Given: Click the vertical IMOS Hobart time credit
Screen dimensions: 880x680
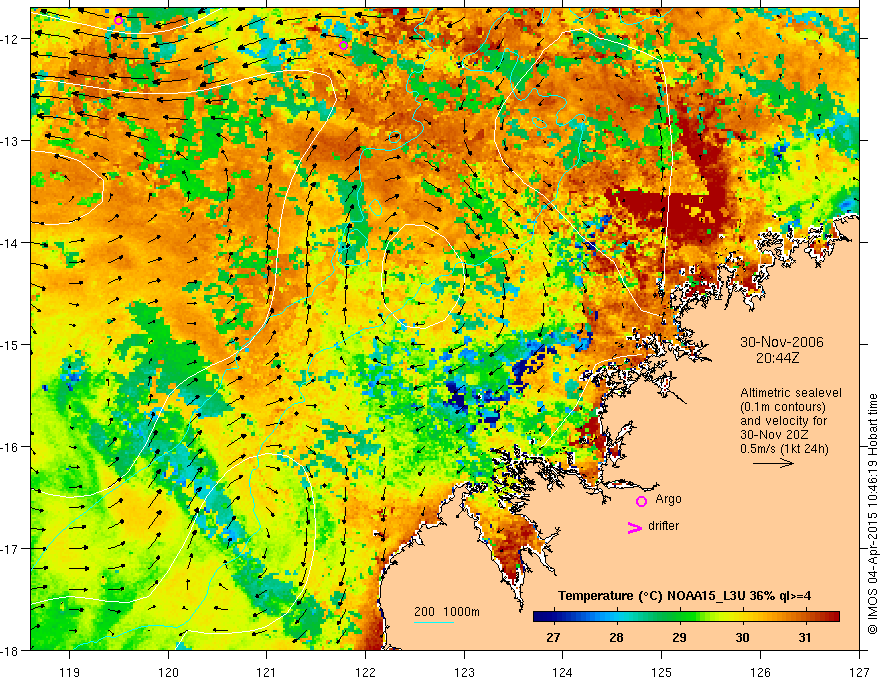Looking at the screenshot, I should click(x=872, y=513).
